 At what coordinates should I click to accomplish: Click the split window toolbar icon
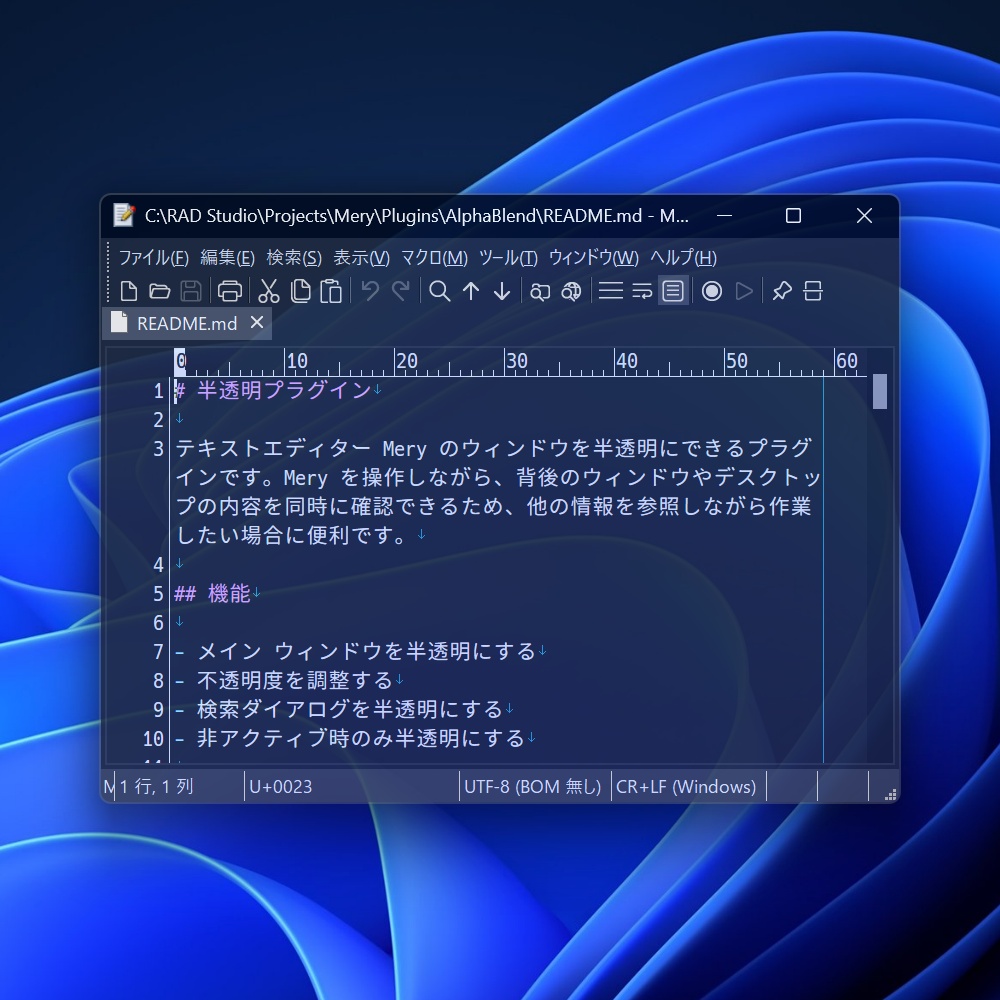812,291
